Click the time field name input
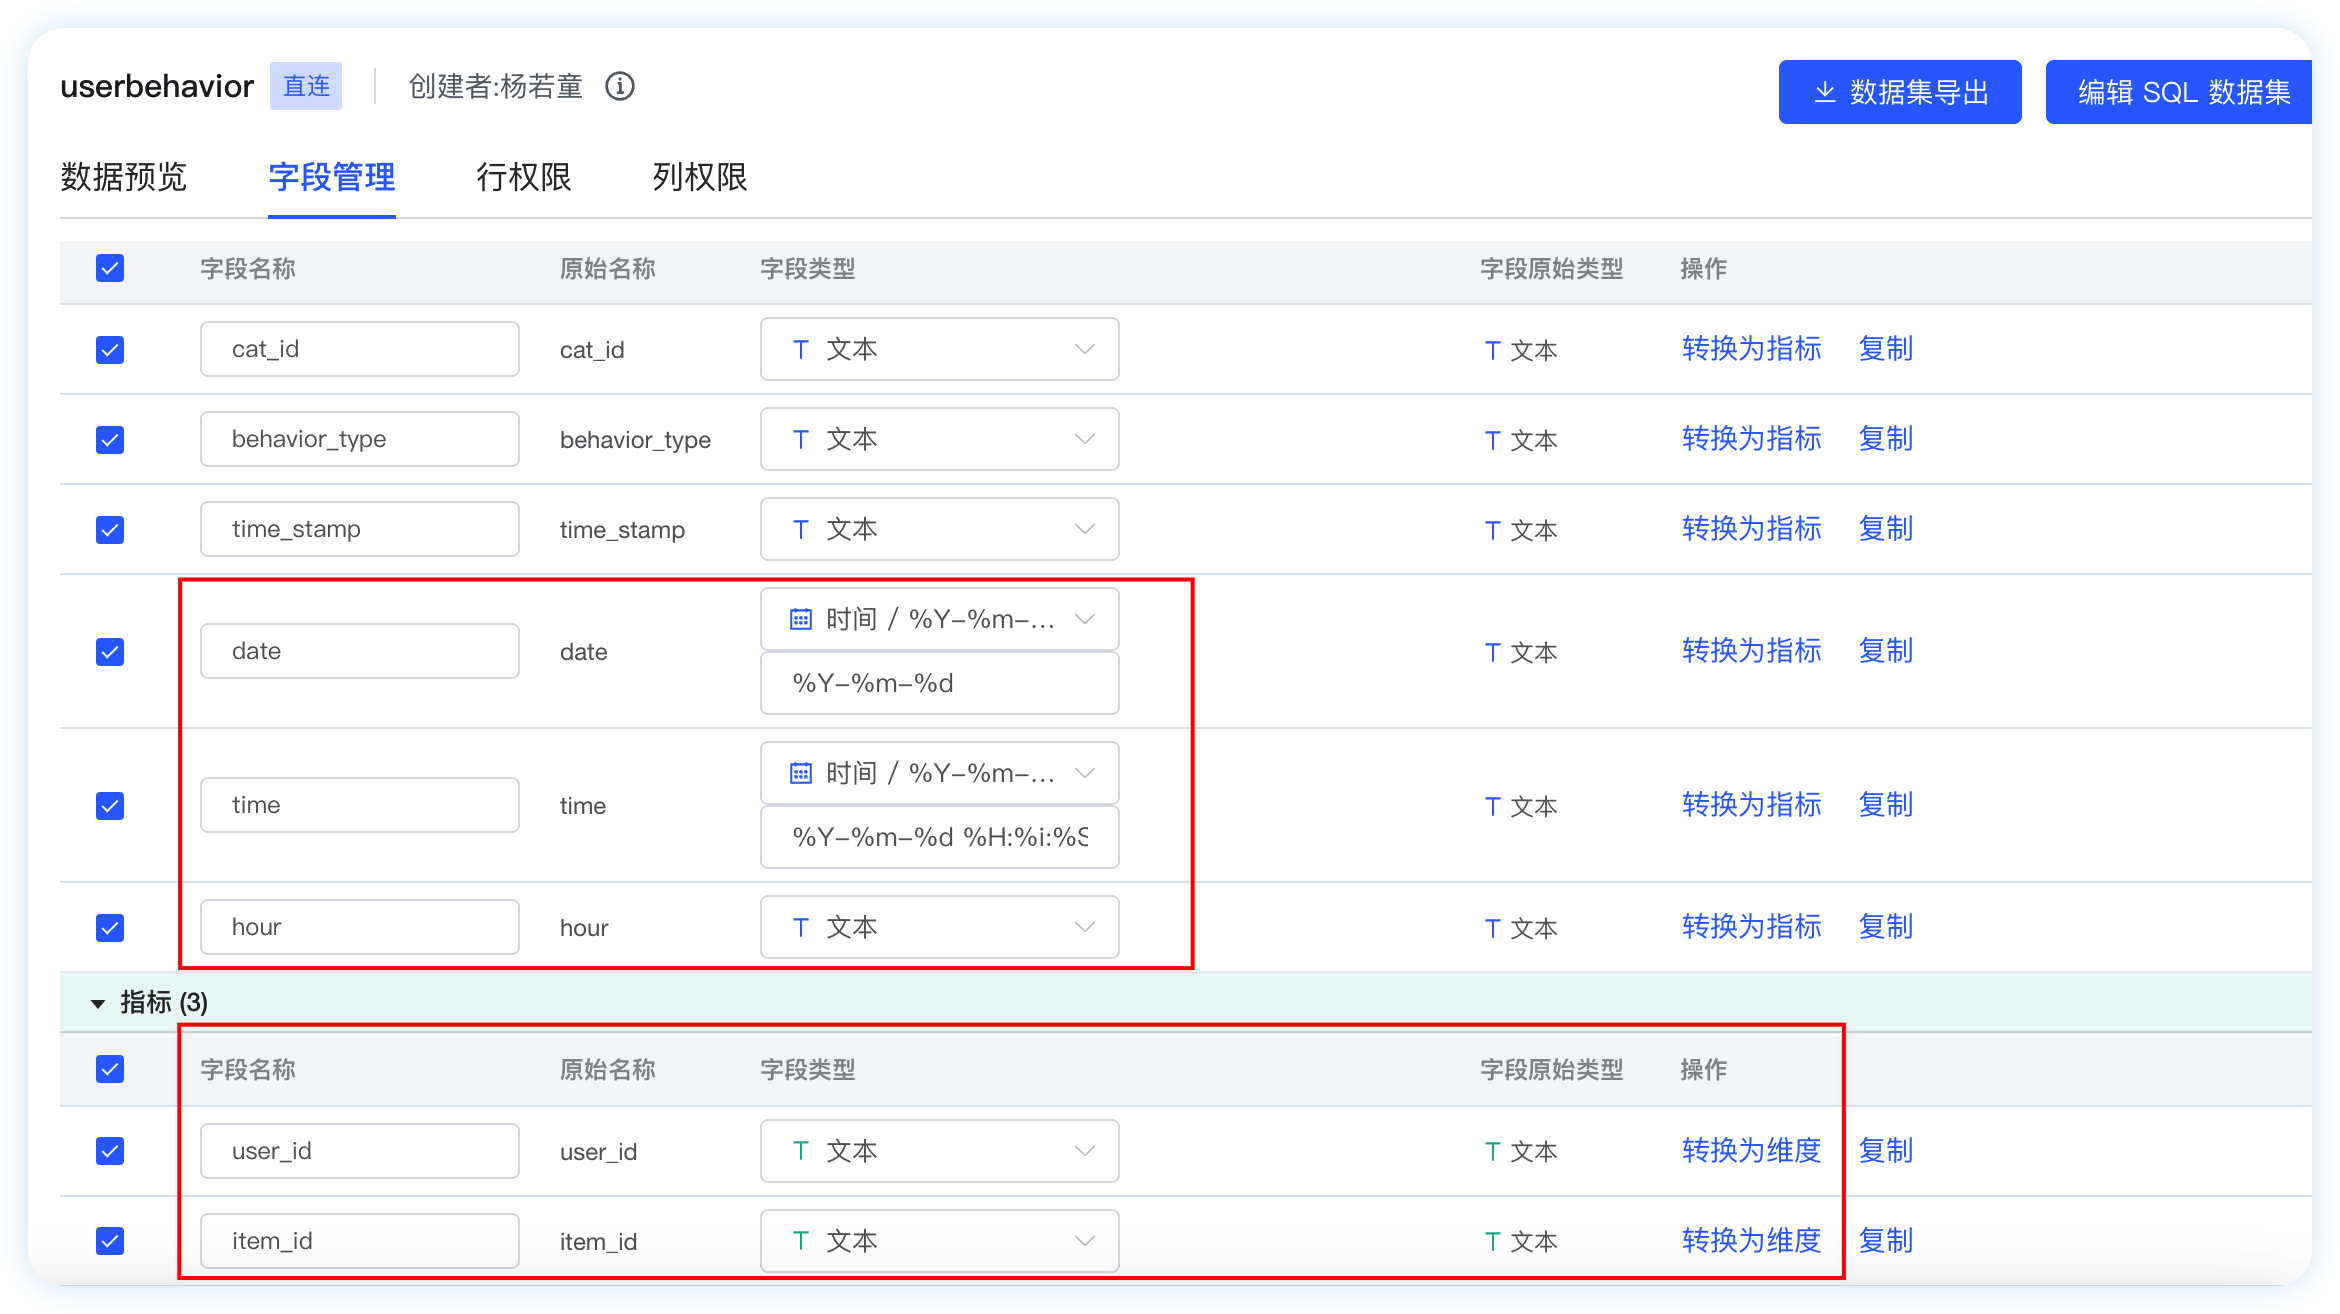 tap(360, 805)
